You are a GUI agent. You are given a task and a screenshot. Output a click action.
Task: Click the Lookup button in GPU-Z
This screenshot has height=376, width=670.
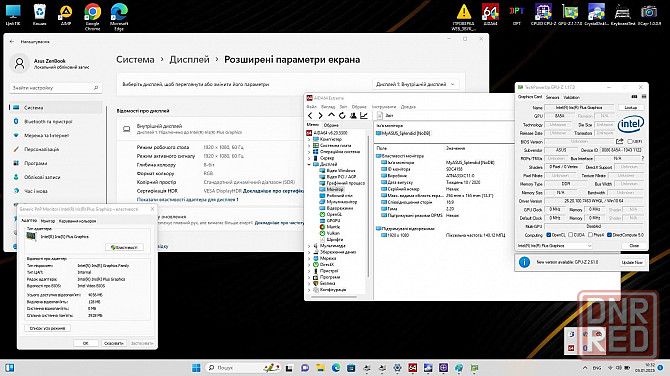click(631, 108)
